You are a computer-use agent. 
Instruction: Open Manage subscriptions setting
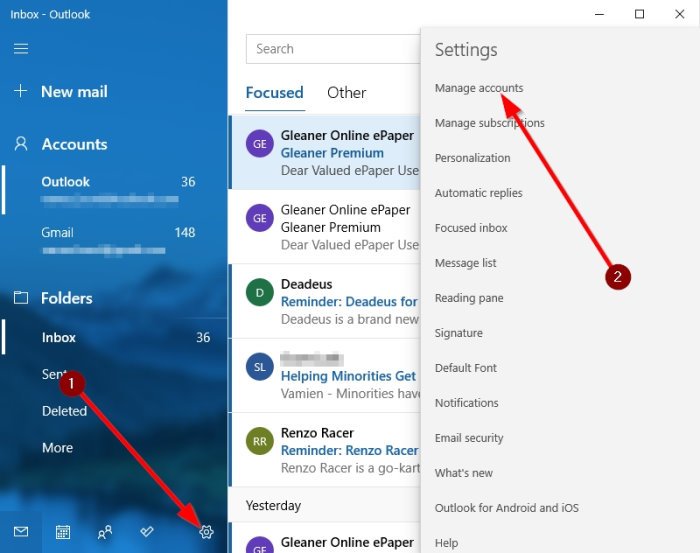(489, 123)
